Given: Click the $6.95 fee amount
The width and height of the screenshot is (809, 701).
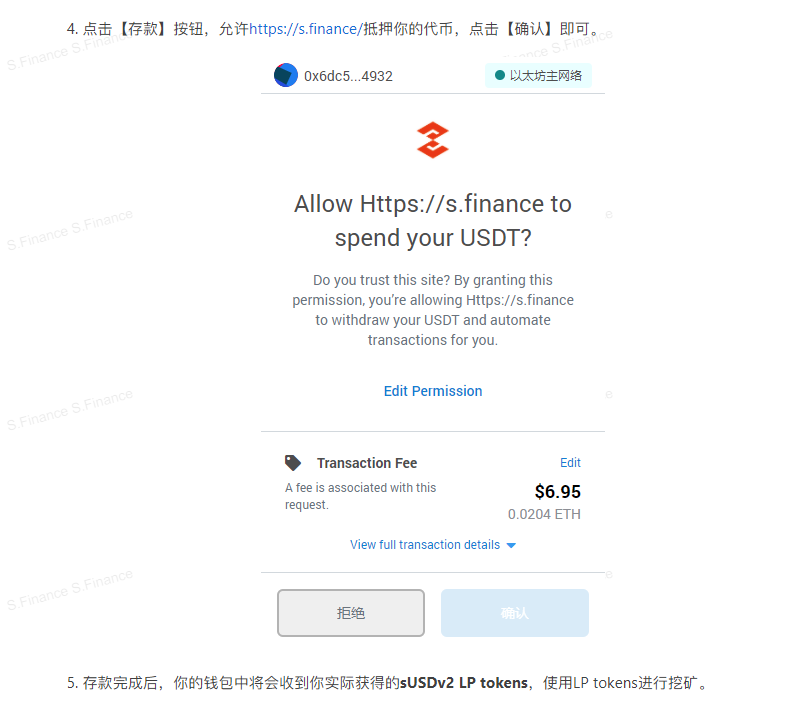Looking at the screenshot, I should click(x=558, y=492).
